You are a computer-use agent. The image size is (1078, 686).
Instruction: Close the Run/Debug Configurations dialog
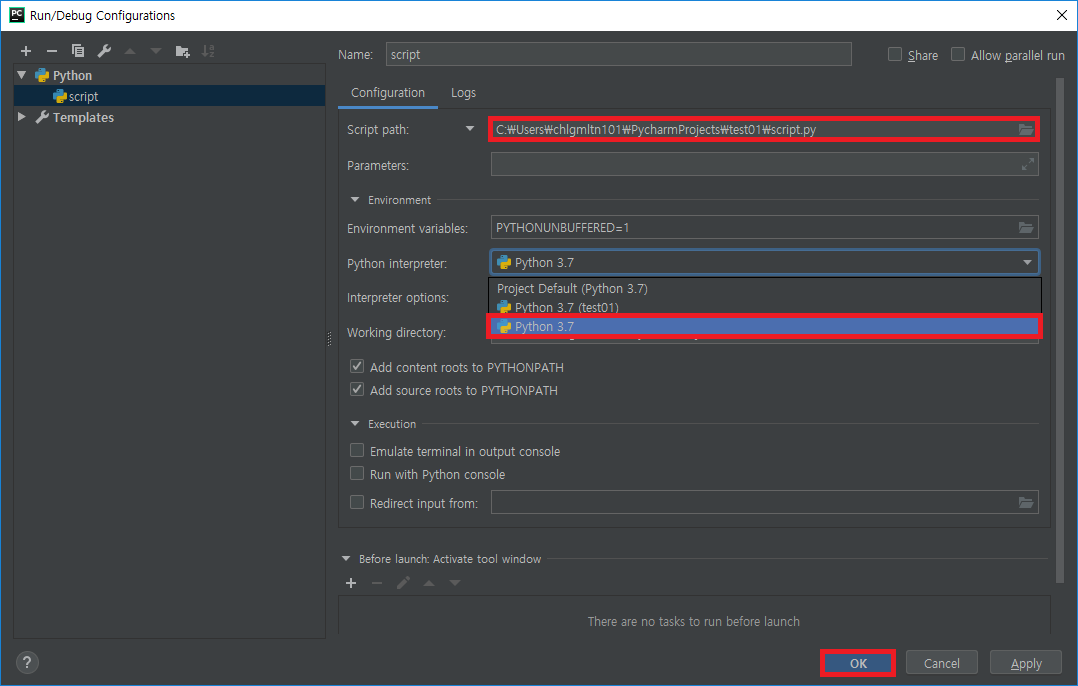point(1062,15)
